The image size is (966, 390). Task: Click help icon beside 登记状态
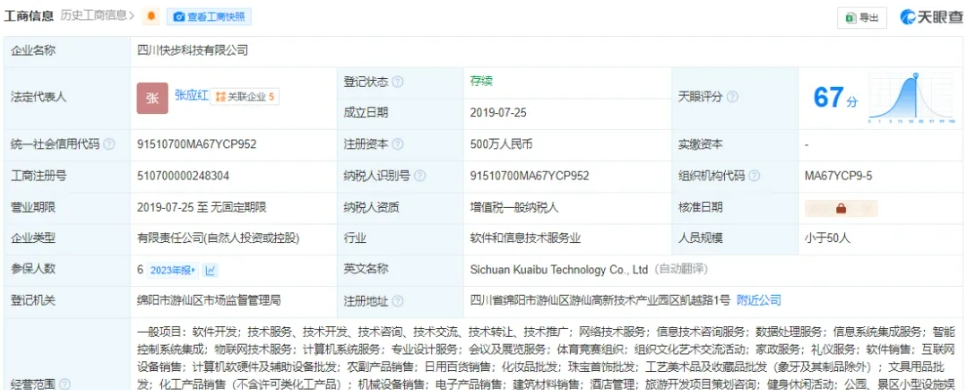click(x=398, y=82)
